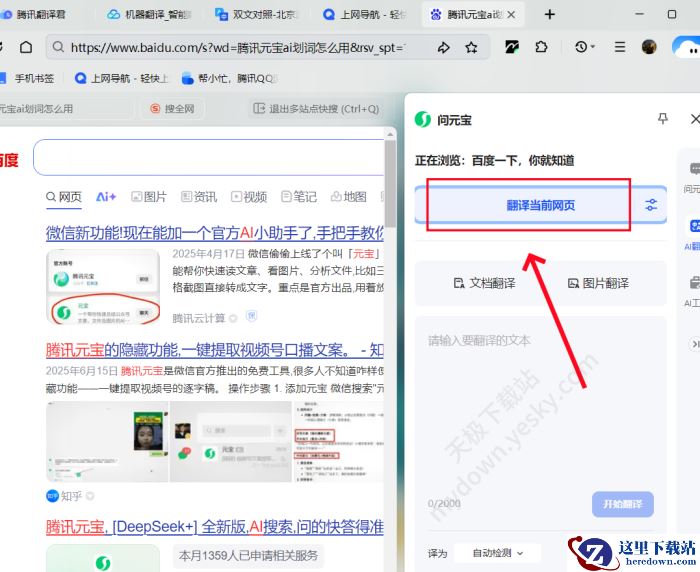Click the 问元宝 logo icon
The width and height of the screenshot is (700, 572).
pos(422,119)
